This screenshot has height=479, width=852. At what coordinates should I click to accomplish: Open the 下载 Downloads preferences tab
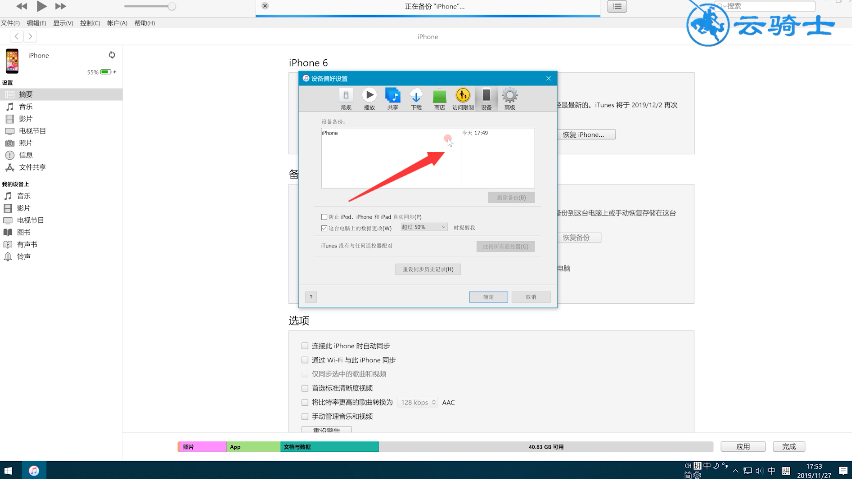(416, 99)
